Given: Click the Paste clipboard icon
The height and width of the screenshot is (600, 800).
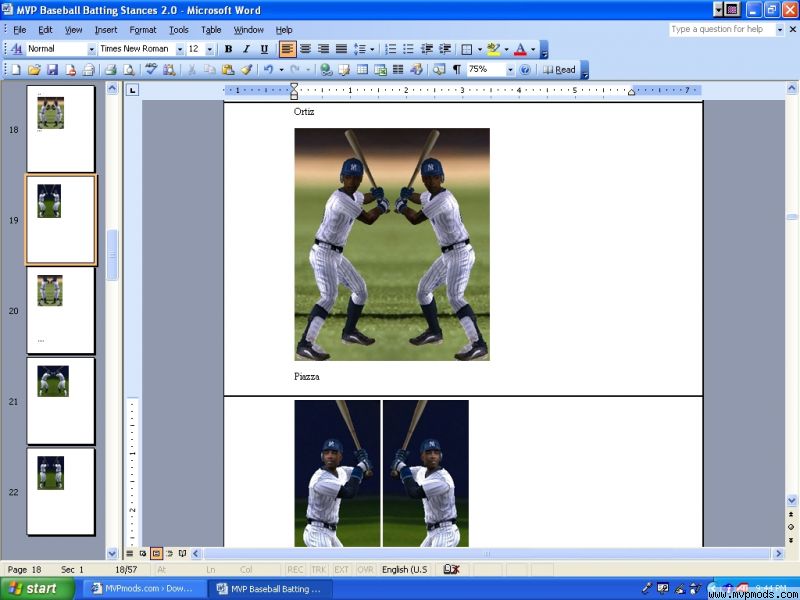Looking at the screenshot, I should 228,69.
